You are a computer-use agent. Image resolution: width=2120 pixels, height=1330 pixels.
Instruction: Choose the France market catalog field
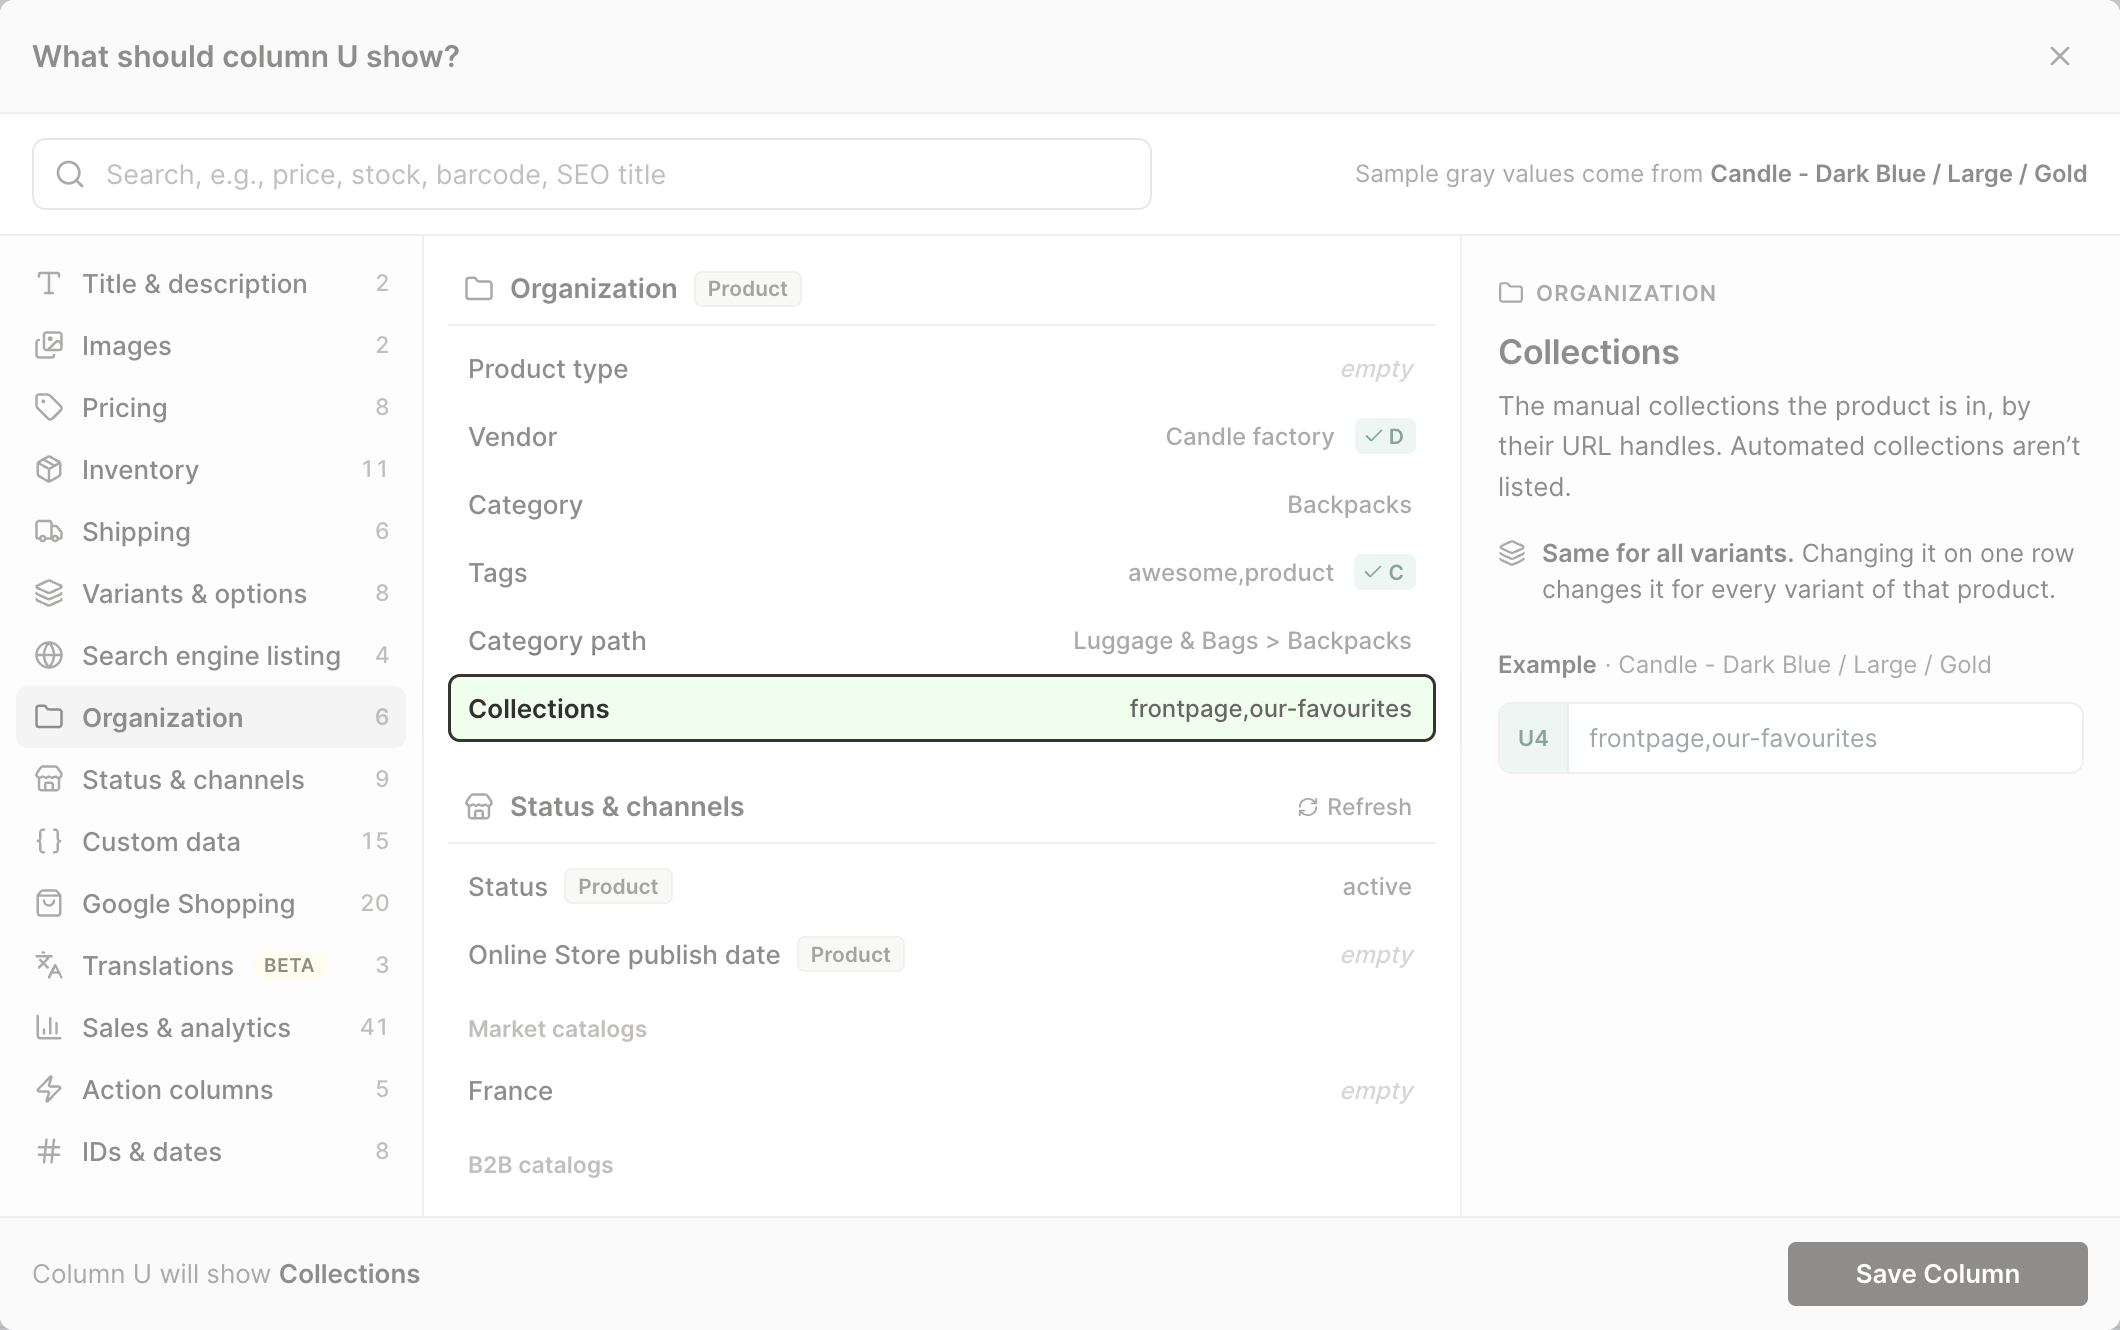click(941, 1091)
